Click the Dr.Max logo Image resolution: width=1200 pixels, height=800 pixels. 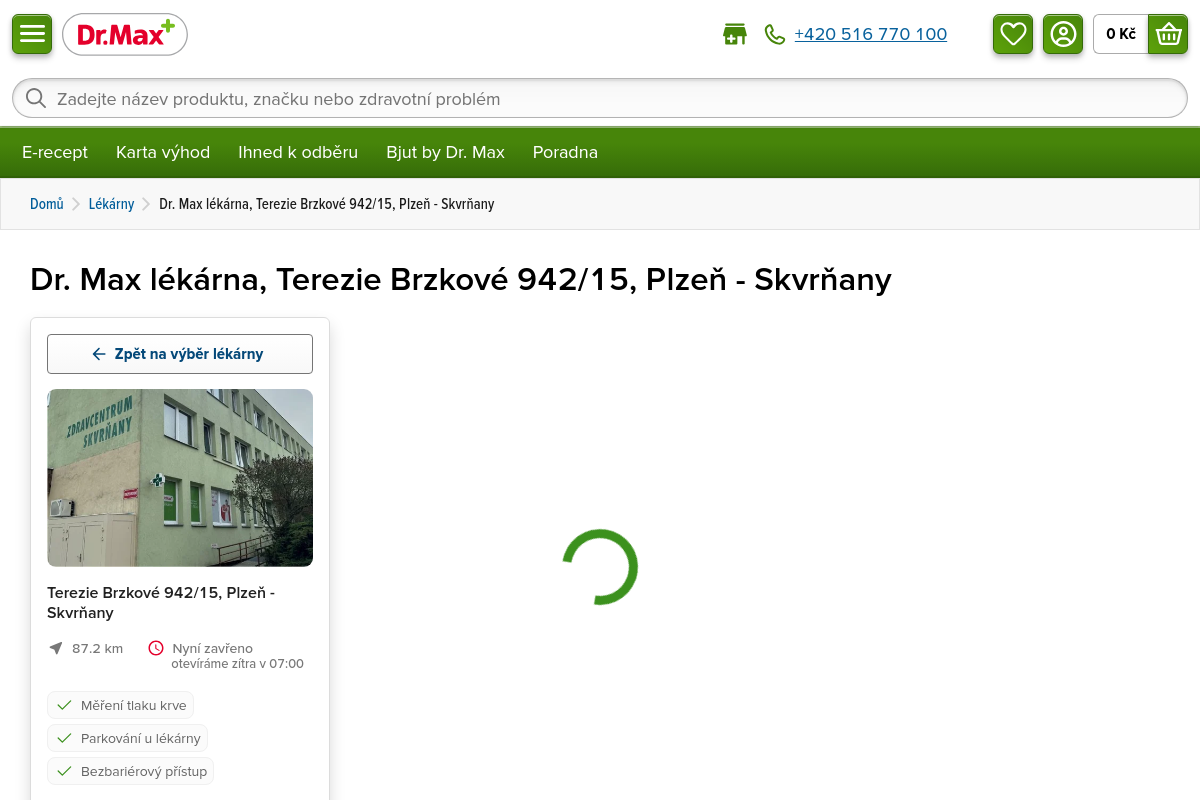pyautogui.click(x=125, y=35)
